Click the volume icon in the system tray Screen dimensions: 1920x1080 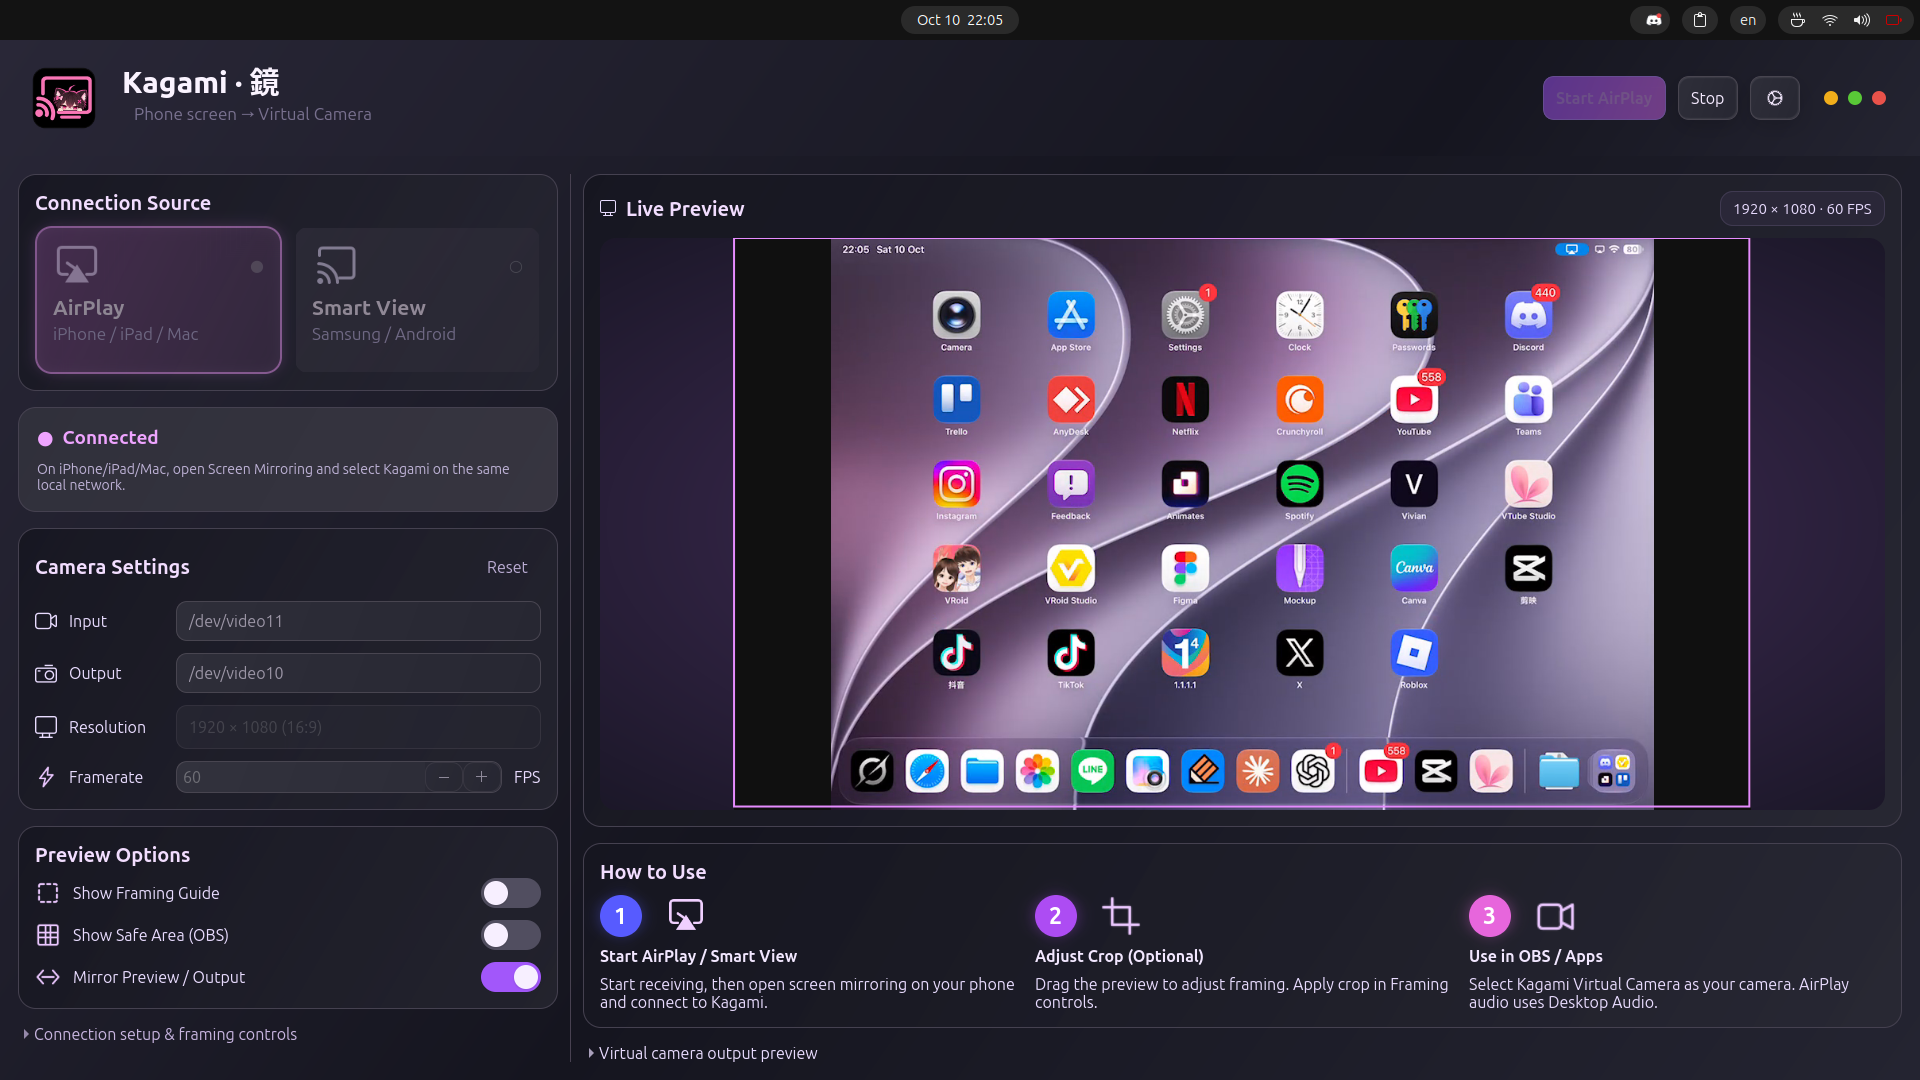1861,20
